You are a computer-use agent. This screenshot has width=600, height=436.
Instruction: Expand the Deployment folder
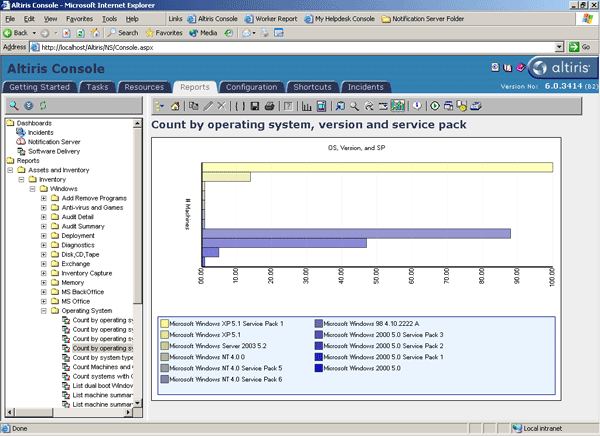pyautogui.click(x=44, y=236)
